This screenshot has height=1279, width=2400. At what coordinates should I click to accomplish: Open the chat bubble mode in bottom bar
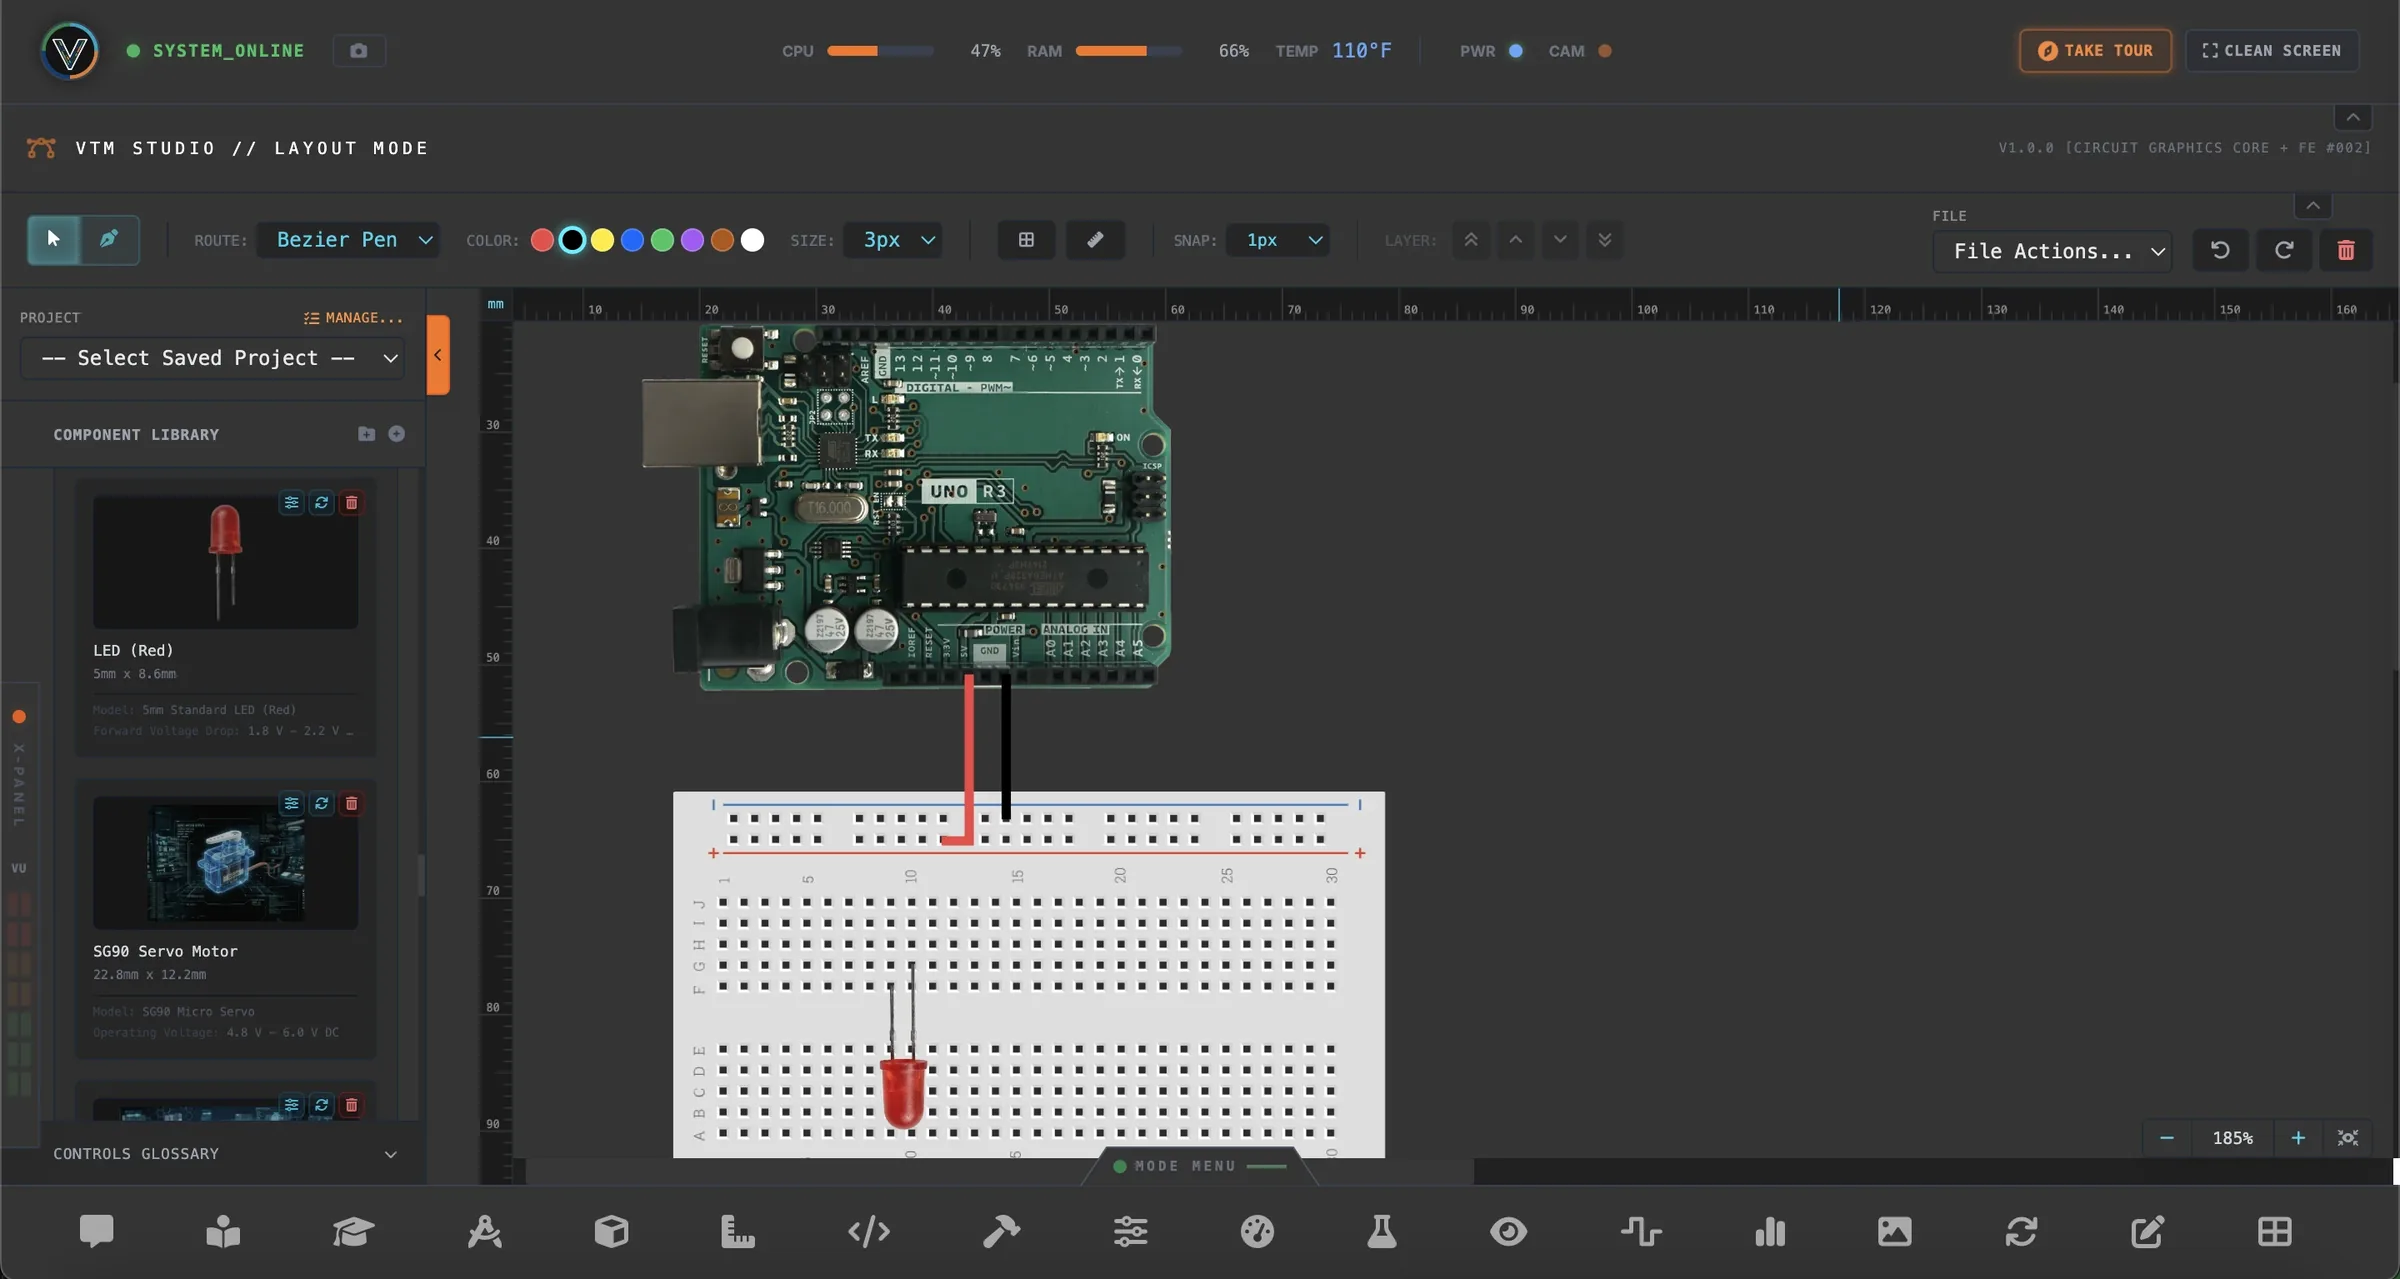coord(97,1231)
